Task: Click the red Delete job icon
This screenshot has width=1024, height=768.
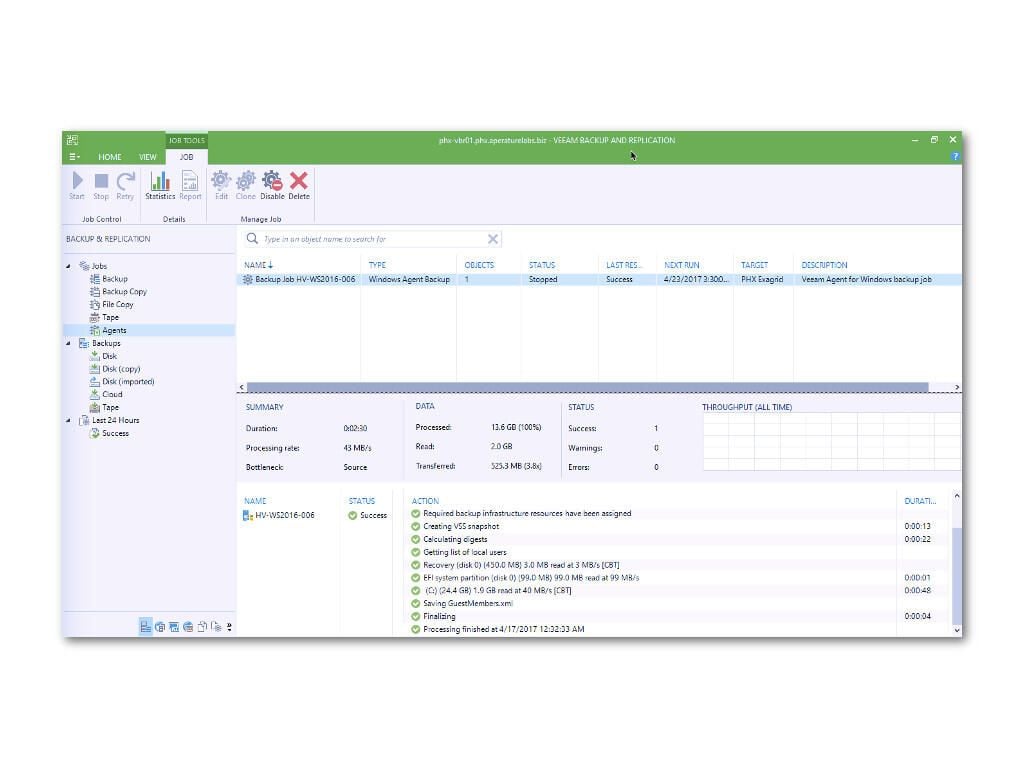Action: pyautogui.click(x=299, y=181)
